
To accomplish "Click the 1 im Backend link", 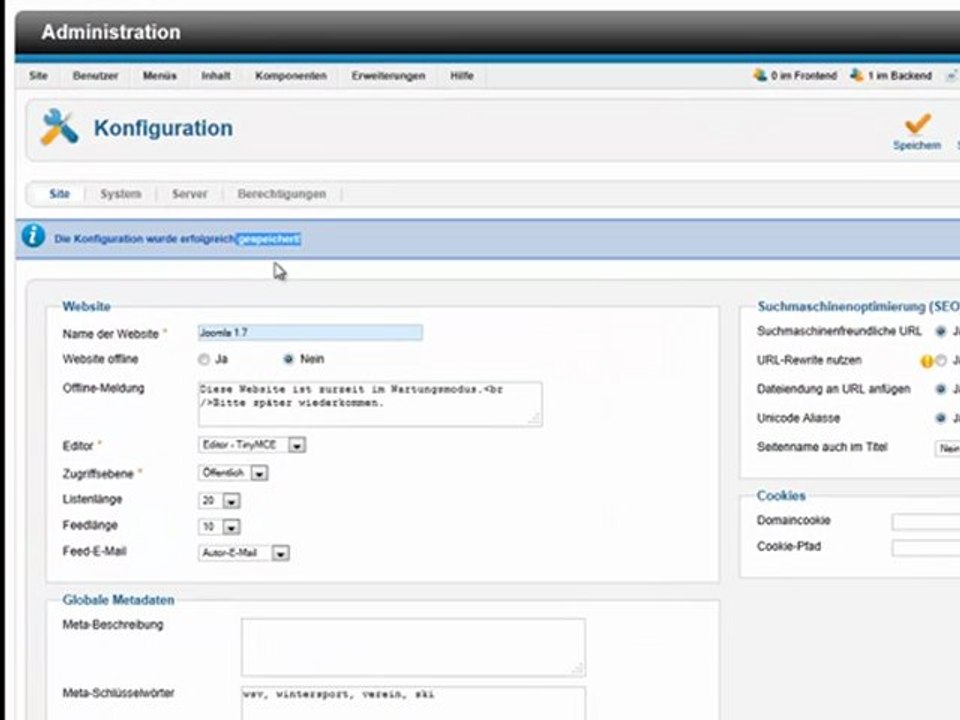I will (x=899, y=76).
